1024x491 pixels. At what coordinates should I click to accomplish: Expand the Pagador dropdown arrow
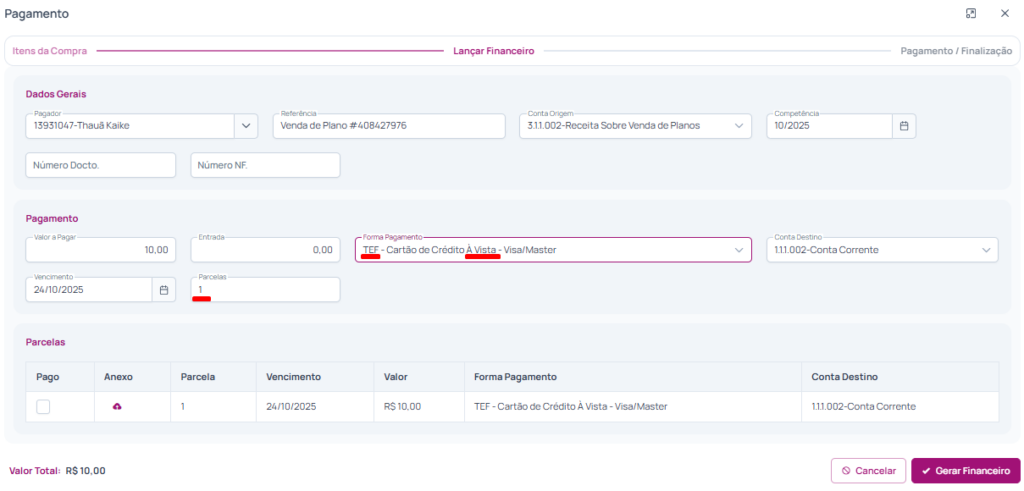[x=246, y=126]
